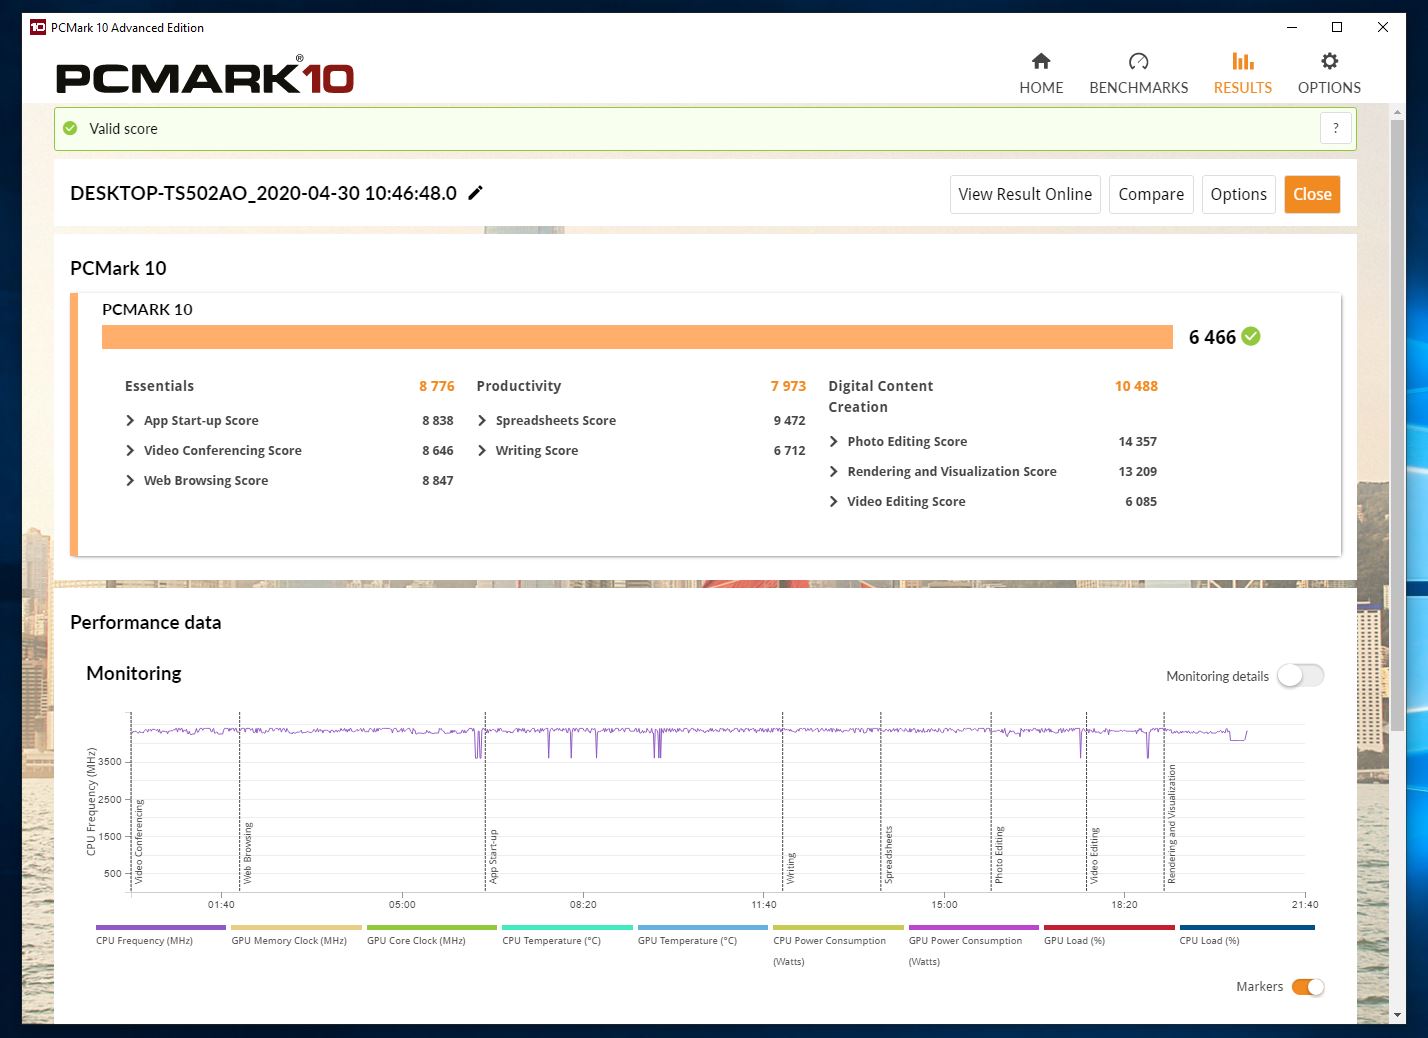The image size is (1428, 1038).
Task: Click the green checkmark beside 6 466
Action: (x=1251, y=337)
